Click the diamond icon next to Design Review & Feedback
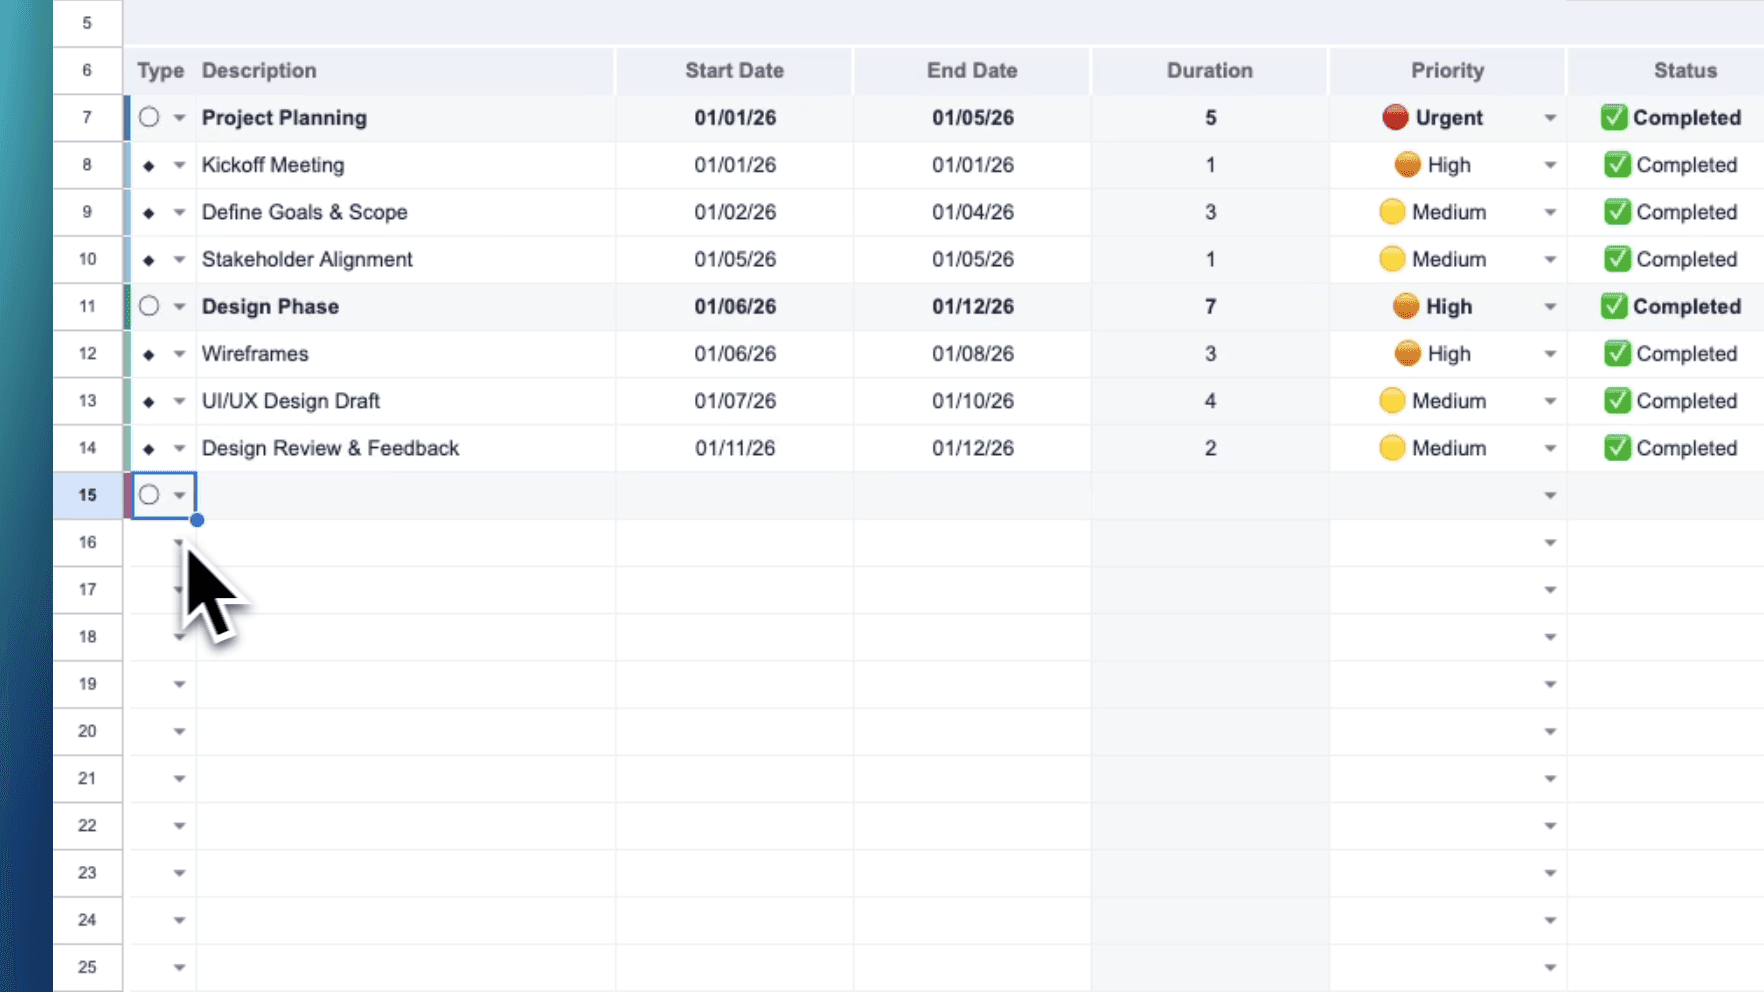The height and width of the screenshot is (992, 1764). click(x=147, y=448)
